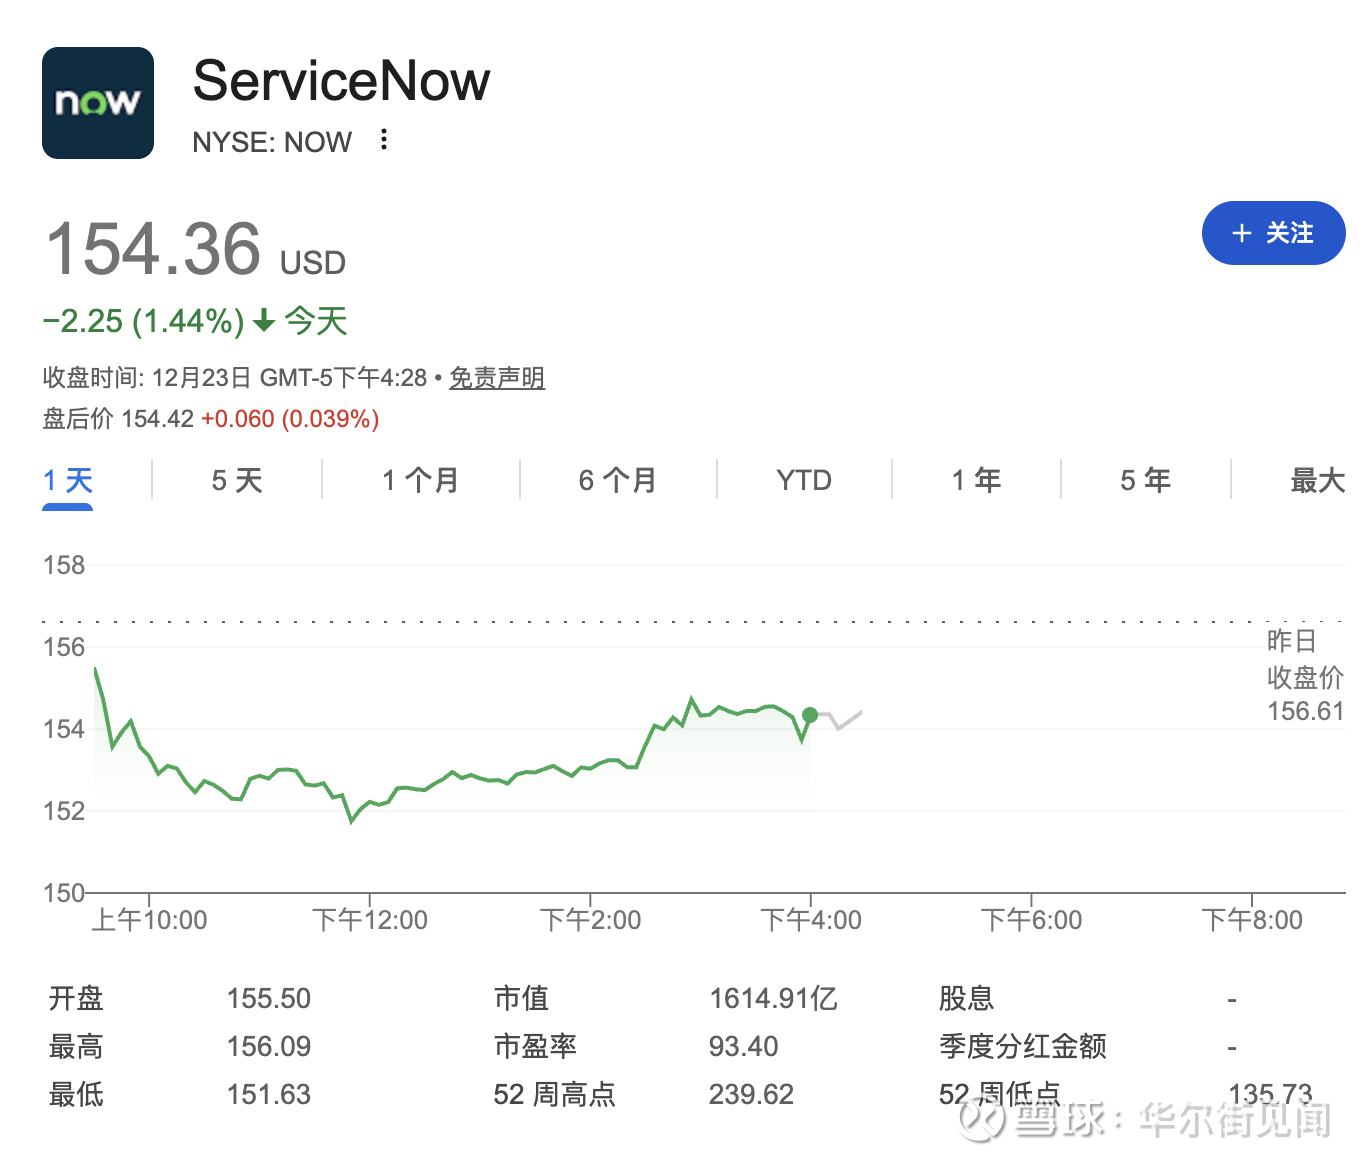The height and width of the screenshot is (1162, 1372).
Task: Click the 昨日收盘价 156.61 label
Action: [1305, 677]
